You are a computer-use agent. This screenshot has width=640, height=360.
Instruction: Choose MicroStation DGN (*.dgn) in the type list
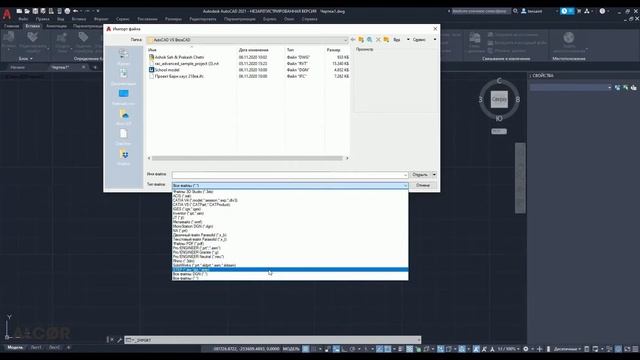[x=290, y=226]
